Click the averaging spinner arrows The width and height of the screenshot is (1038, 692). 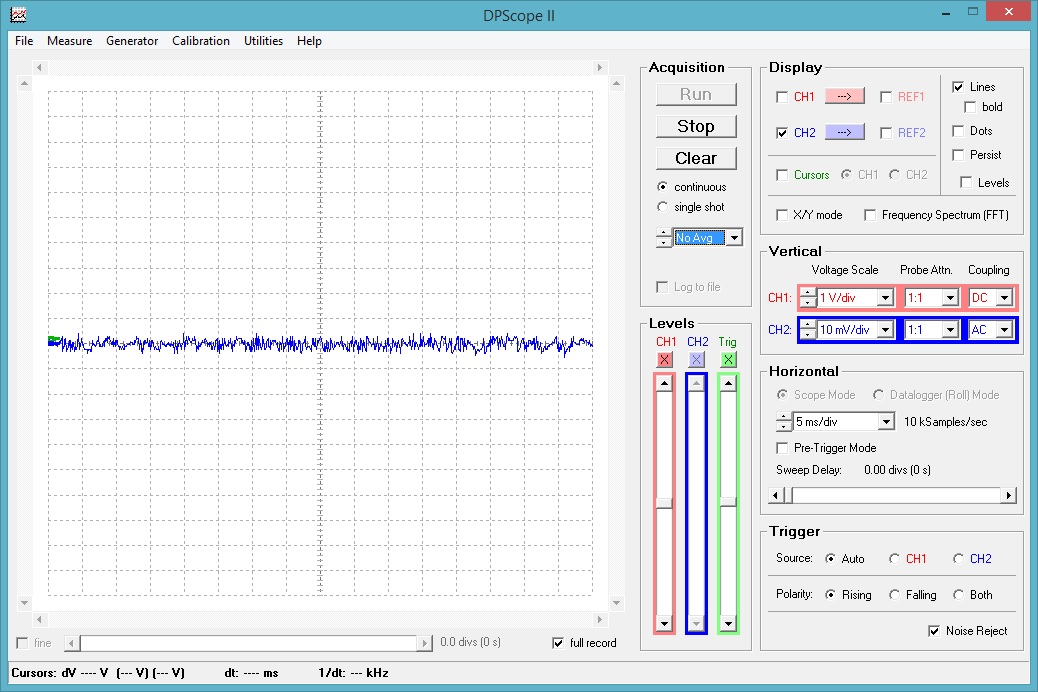tap(664, 237)
